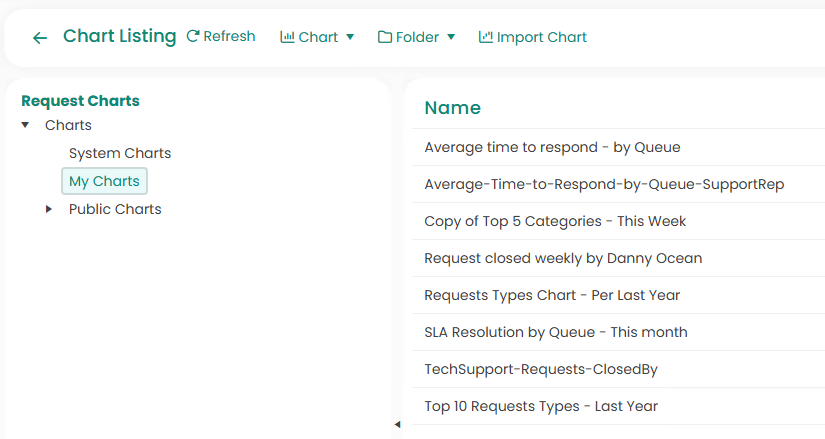Viewport: 825px width, 439px height.
Task: Collapse the Charts tree node
Action: pos(25,125)
